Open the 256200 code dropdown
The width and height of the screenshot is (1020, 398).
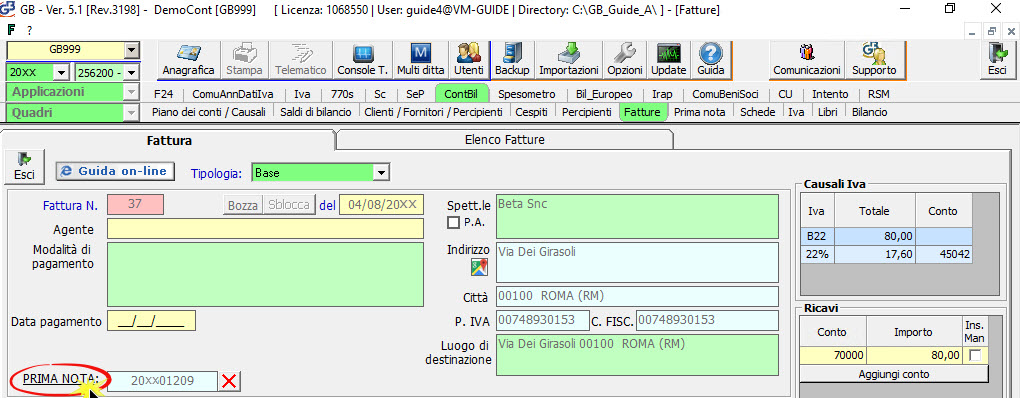coord(132,73)
